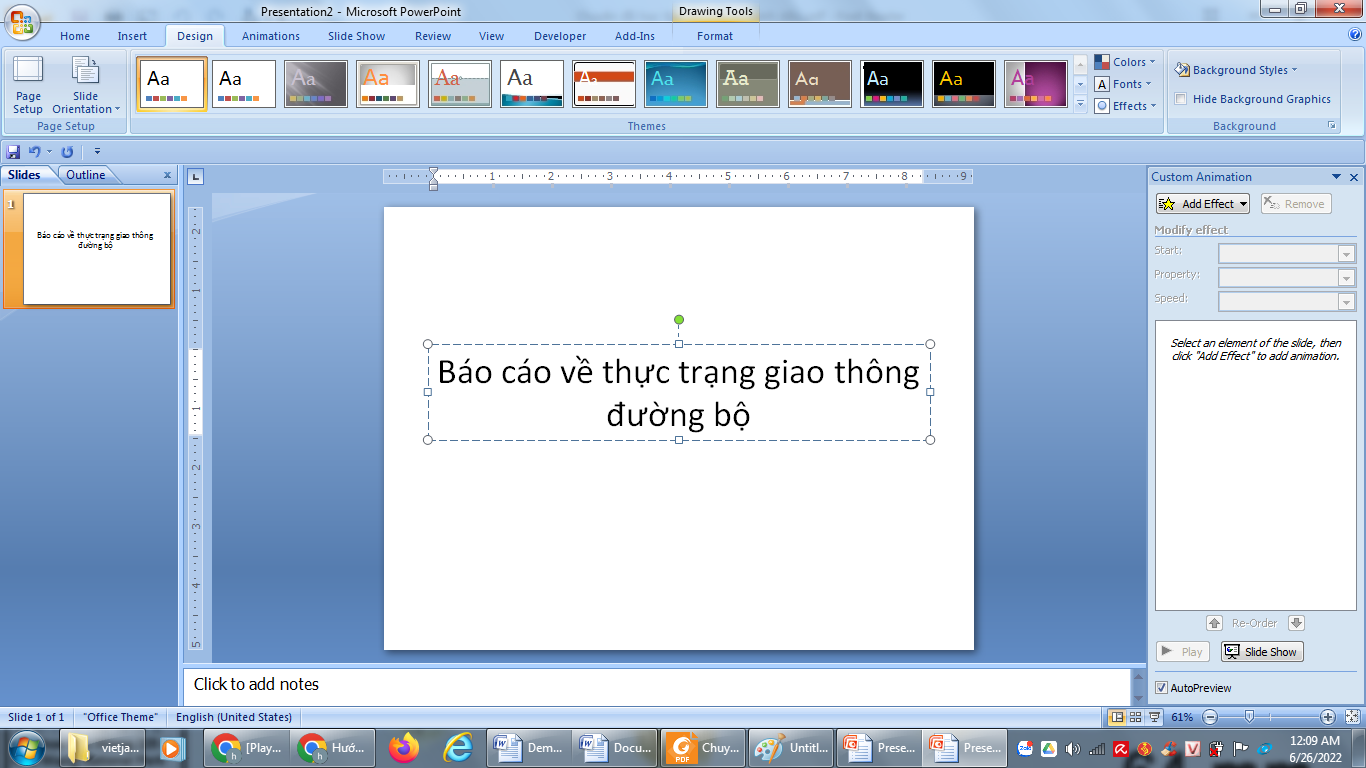Switch to the Slide Show tab
Image resolution: width=1366 pixels, height=768 pixels.
coord(356,36)
